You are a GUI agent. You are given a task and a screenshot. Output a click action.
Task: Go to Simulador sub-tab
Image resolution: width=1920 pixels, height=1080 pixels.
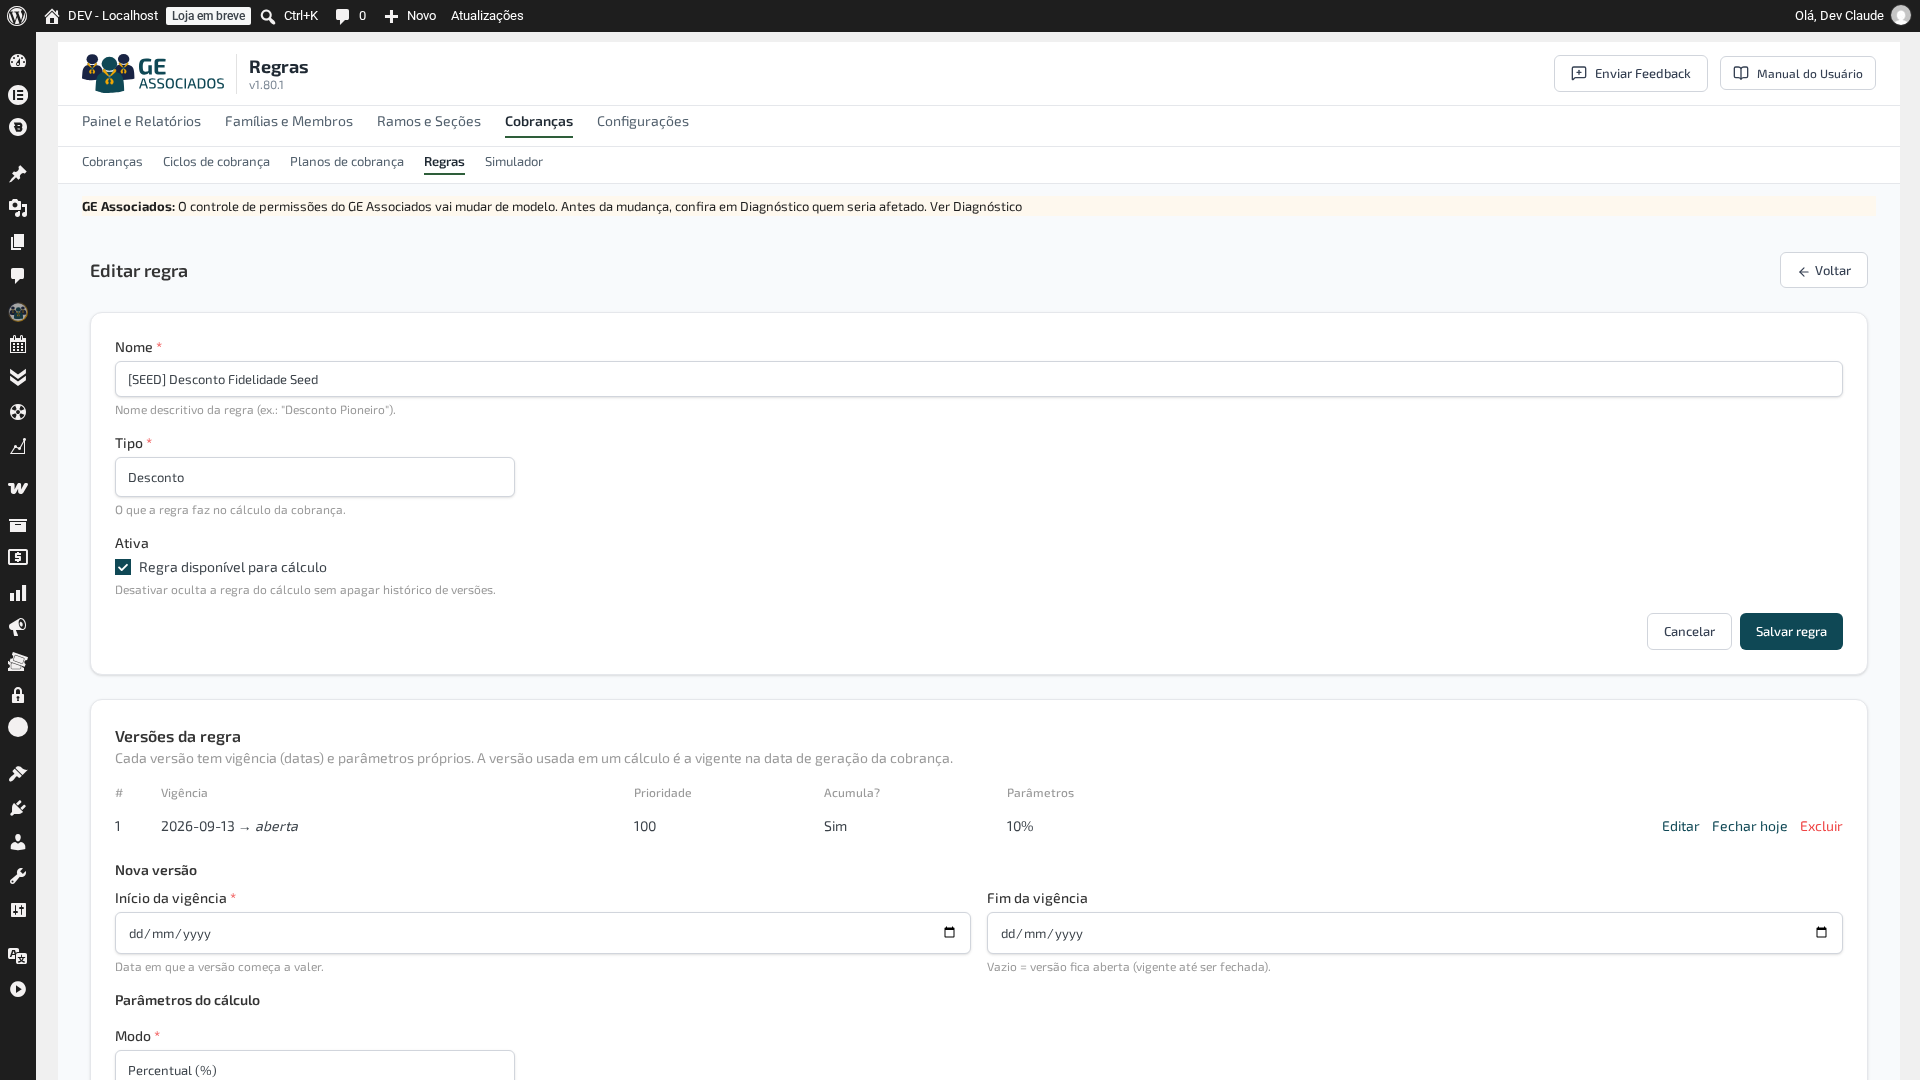[x=514, y=162]
